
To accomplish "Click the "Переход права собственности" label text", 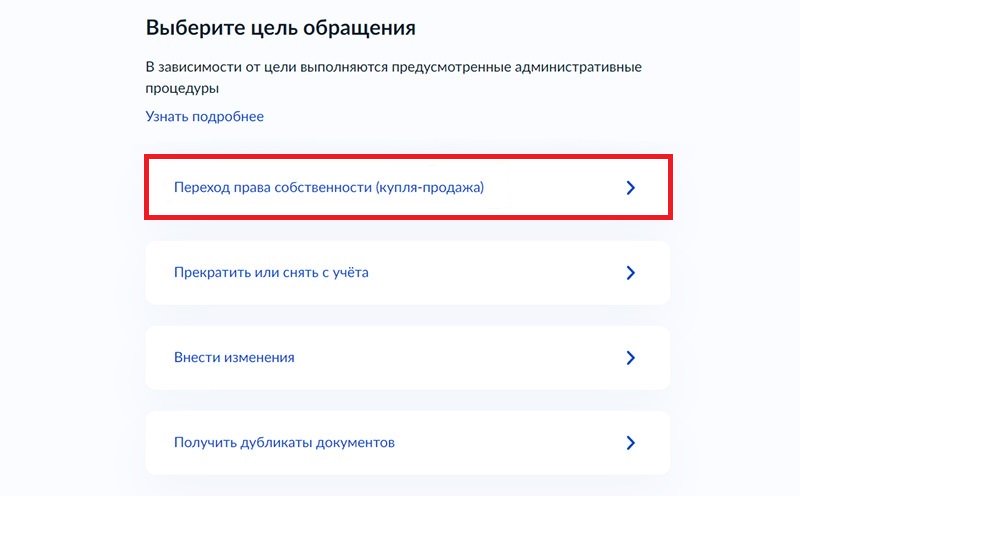I will pos(273,187).
